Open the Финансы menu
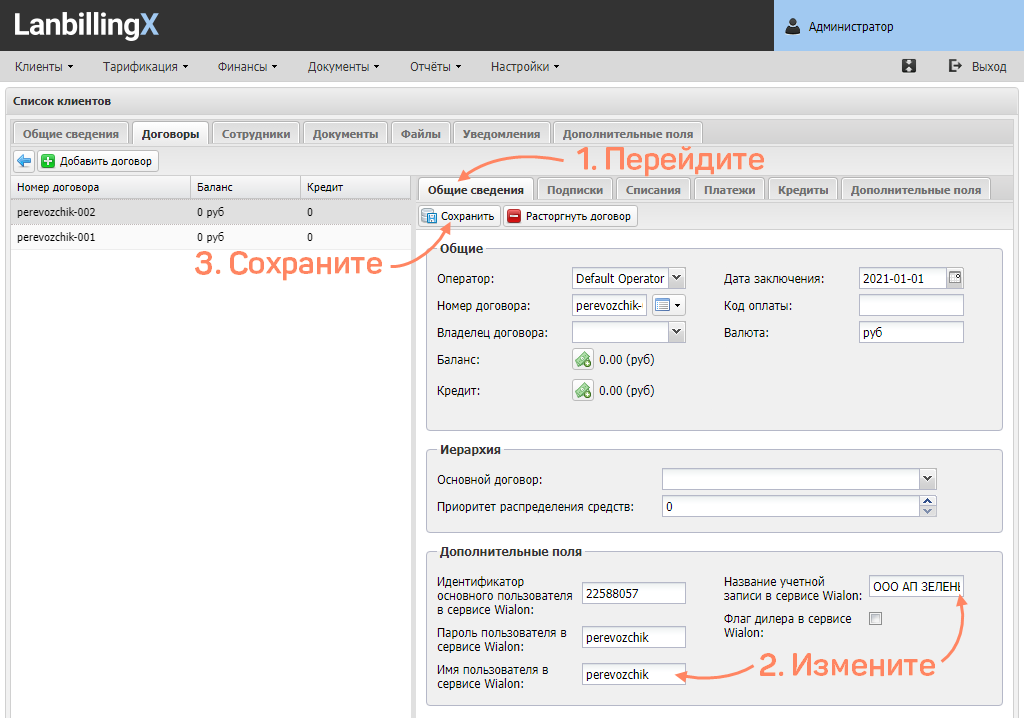This screenshot has height=718, width=1024. pos(248,67)
